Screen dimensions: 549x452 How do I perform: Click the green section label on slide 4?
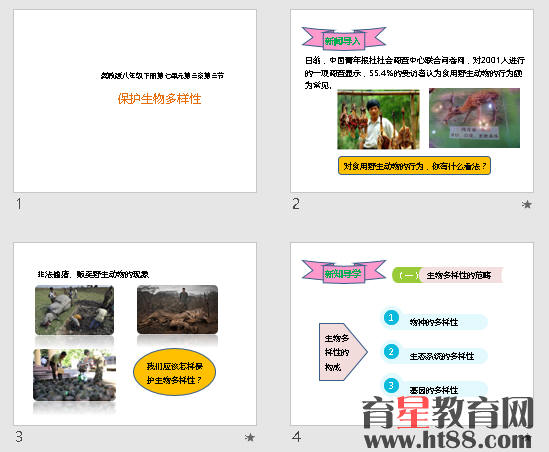[406, 275]
